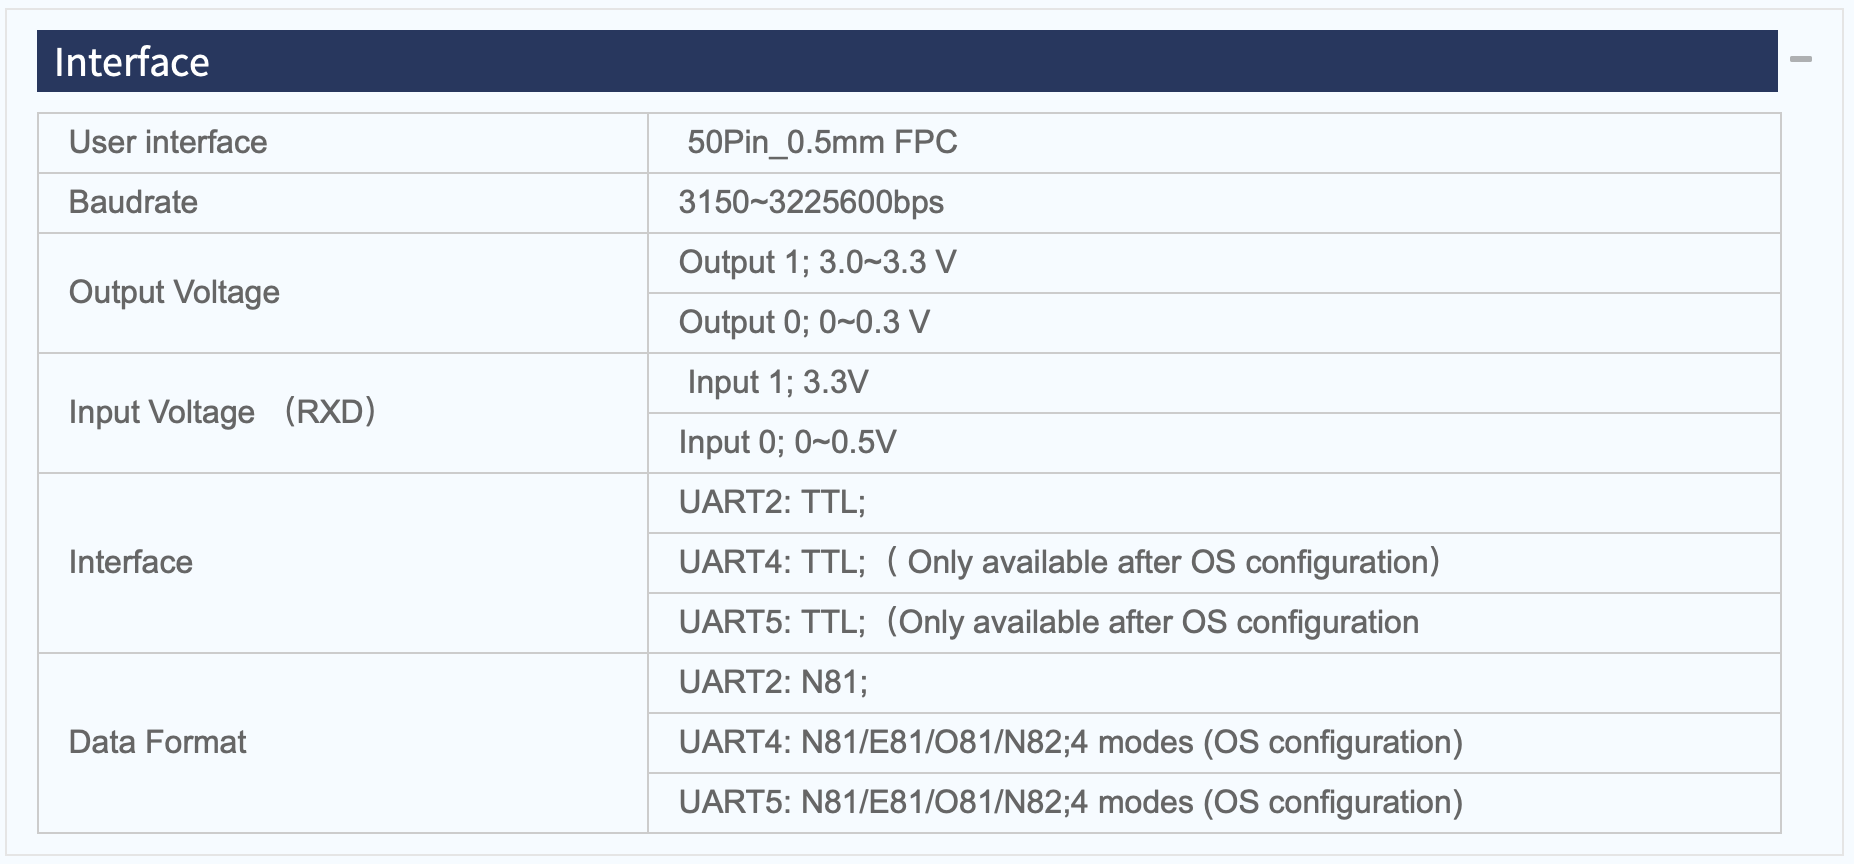Image resolution: width=1854 pixels, height=864 pixels.
Task: Click the UART2: TTL; cell
Action: (1214, 503)
